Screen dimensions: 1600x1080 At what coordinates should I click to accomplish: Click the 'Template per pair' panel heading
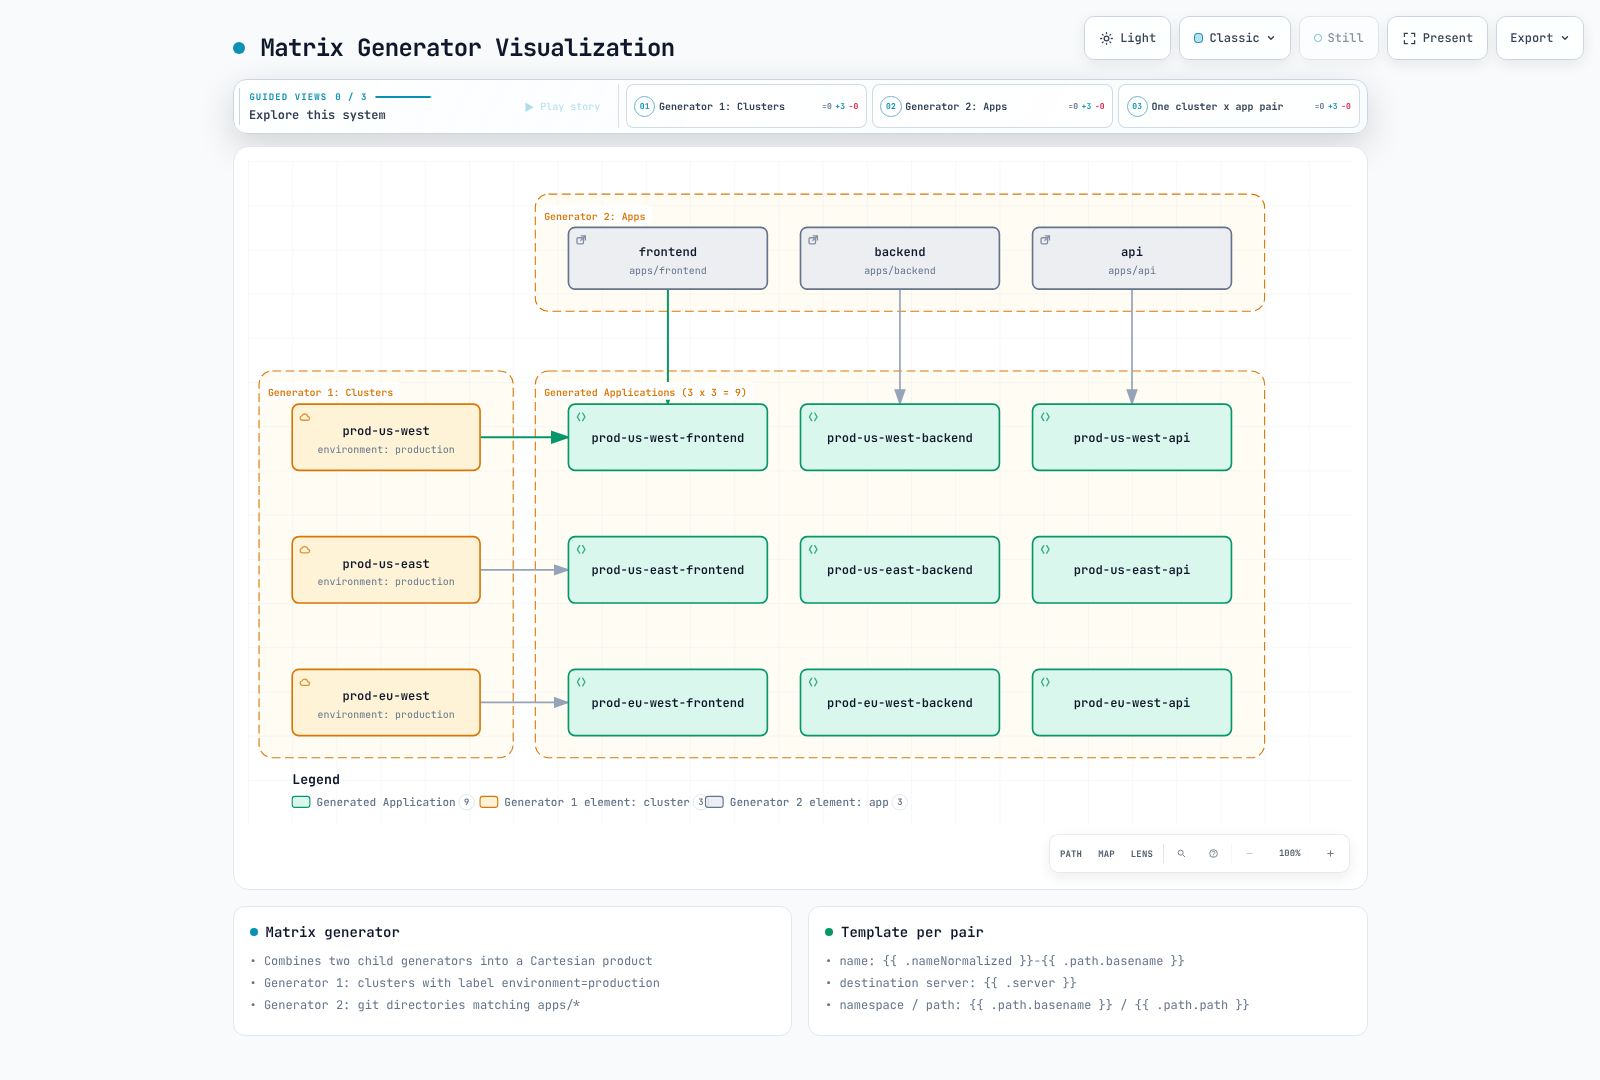click(912, 932)
